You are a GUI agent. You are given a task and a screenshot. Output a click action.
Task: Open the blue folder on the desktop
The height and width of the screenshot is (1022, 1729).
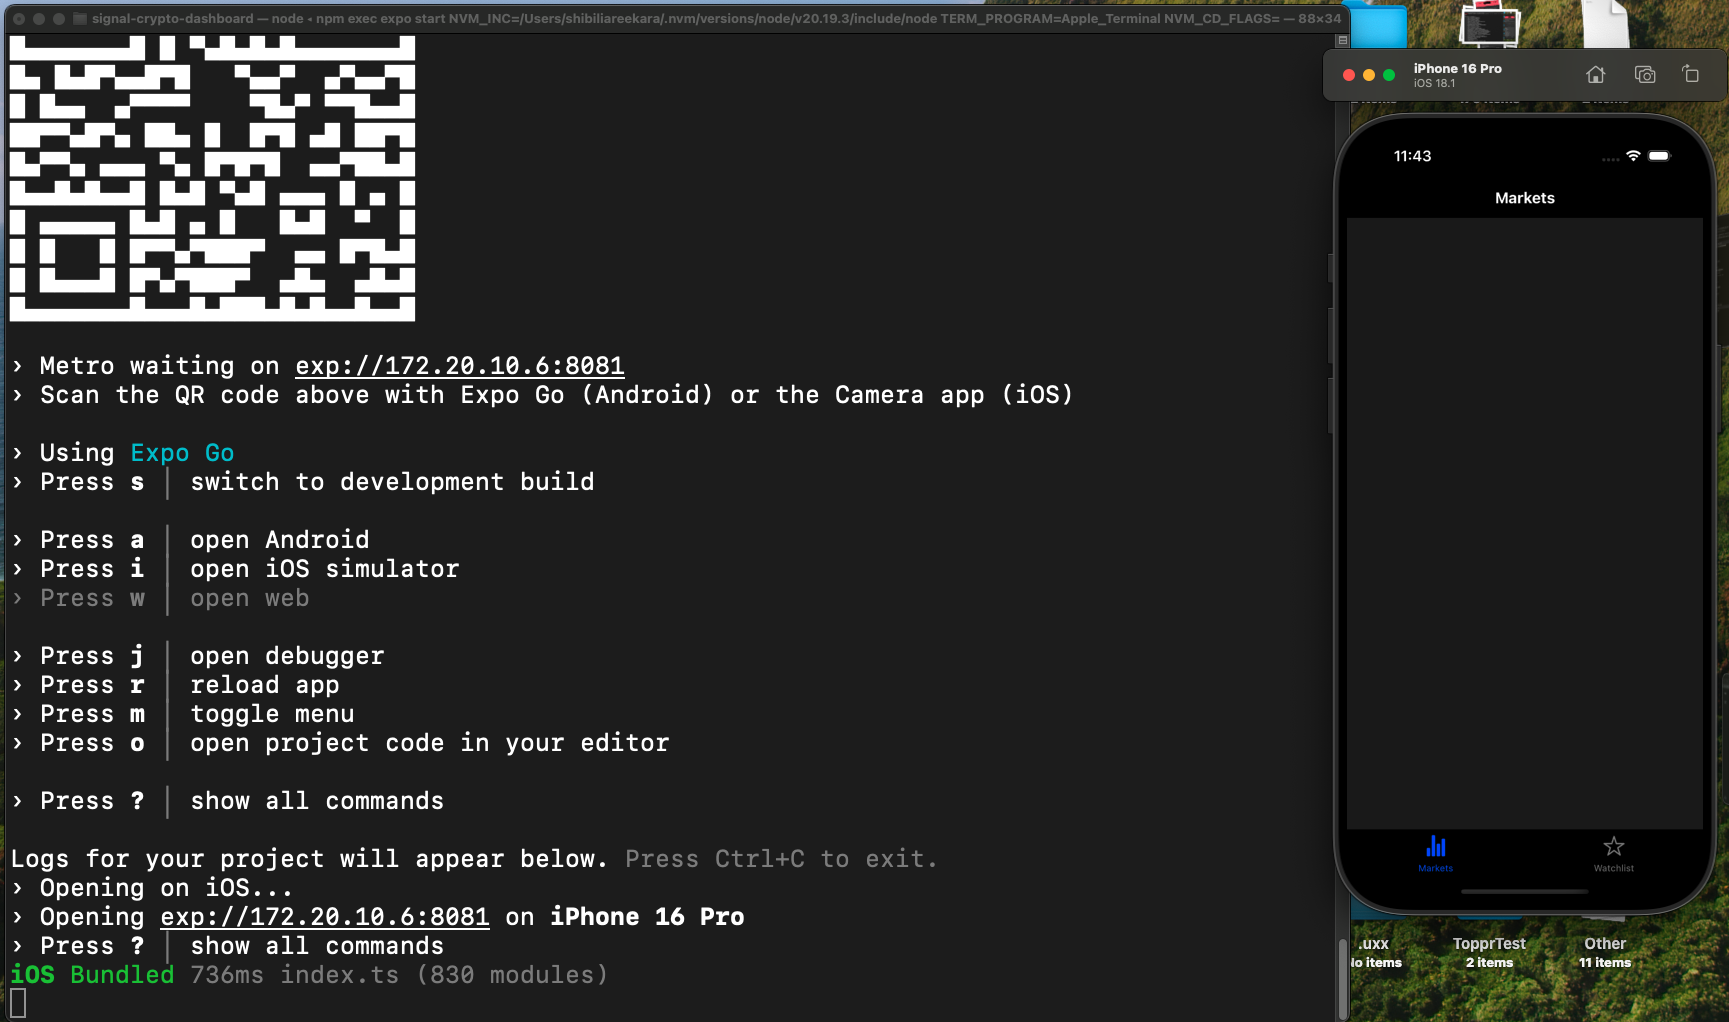coord(1378,24)
